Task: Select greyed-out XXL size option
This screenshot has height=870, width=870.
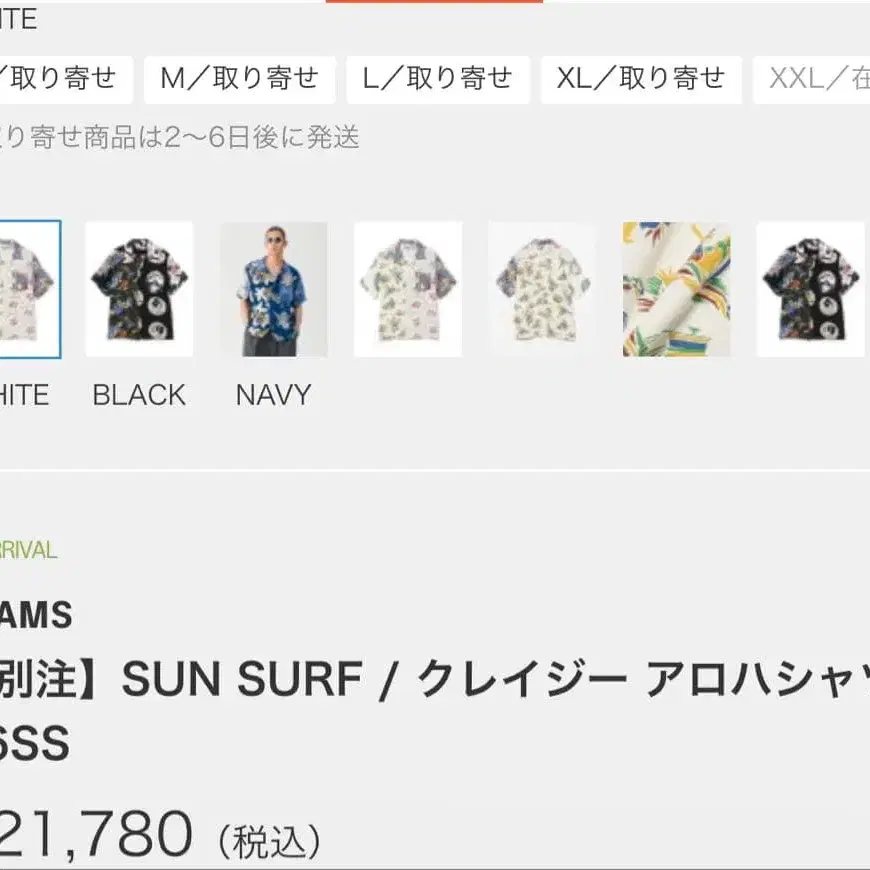Action: click(811, 79)
